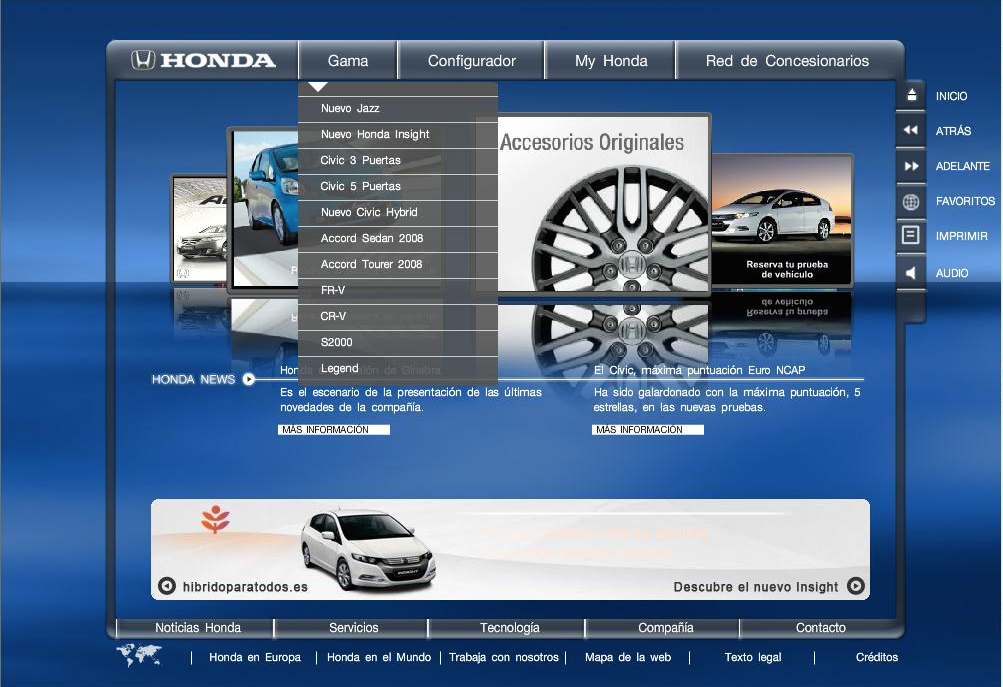The image size is (1003, 687).
Task: Select Nuevo Jazz from the list
Action: tap(398, 109)
